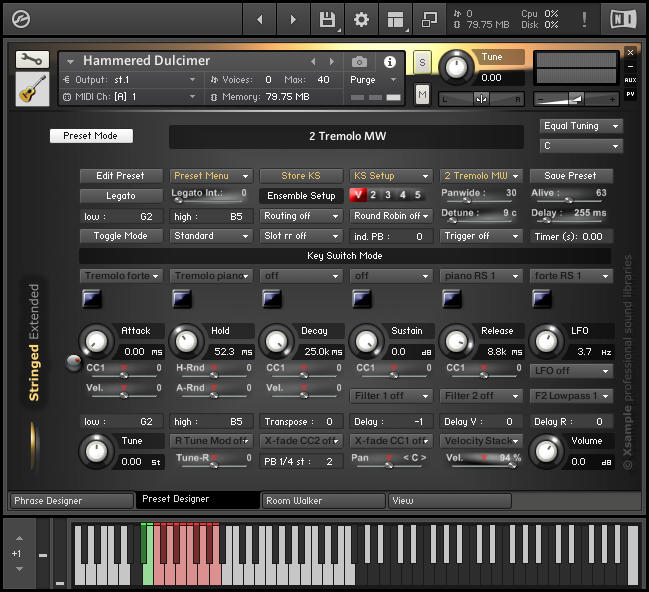This screenshot has height=592, width=649.
Task: Toggle blue square under forte RS 1
Action: [542, 298]
